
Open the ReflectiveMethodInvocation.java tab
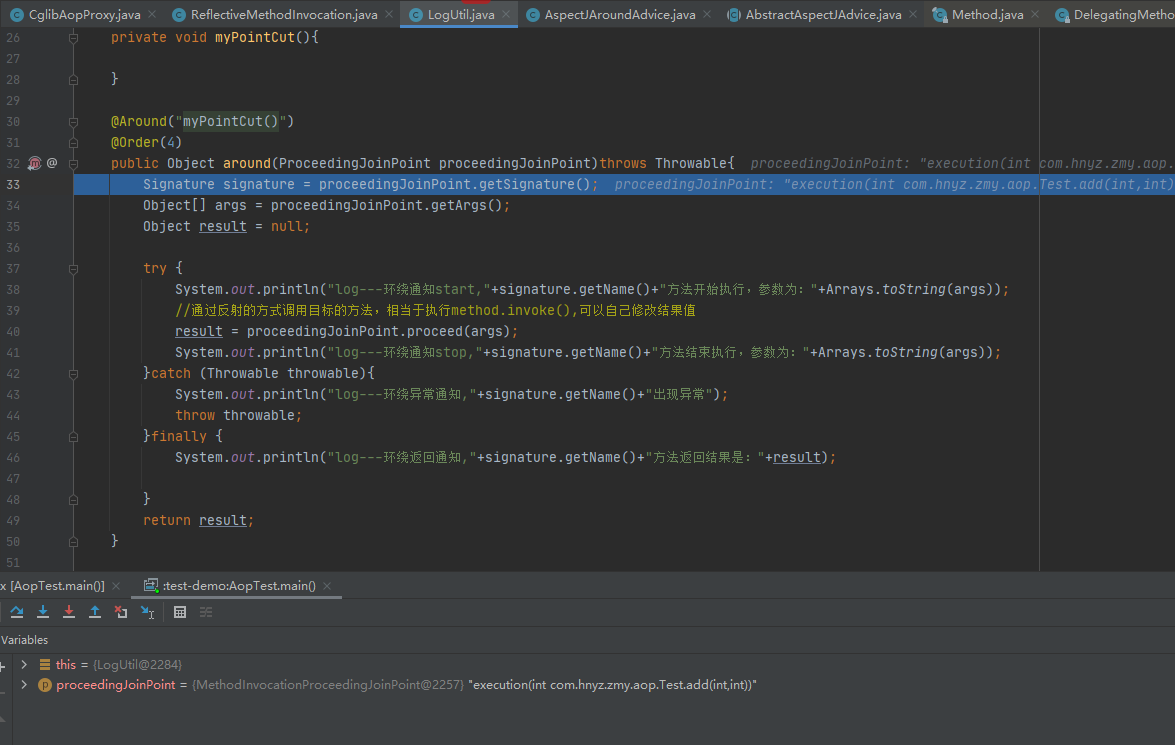[x=284, y=14]
